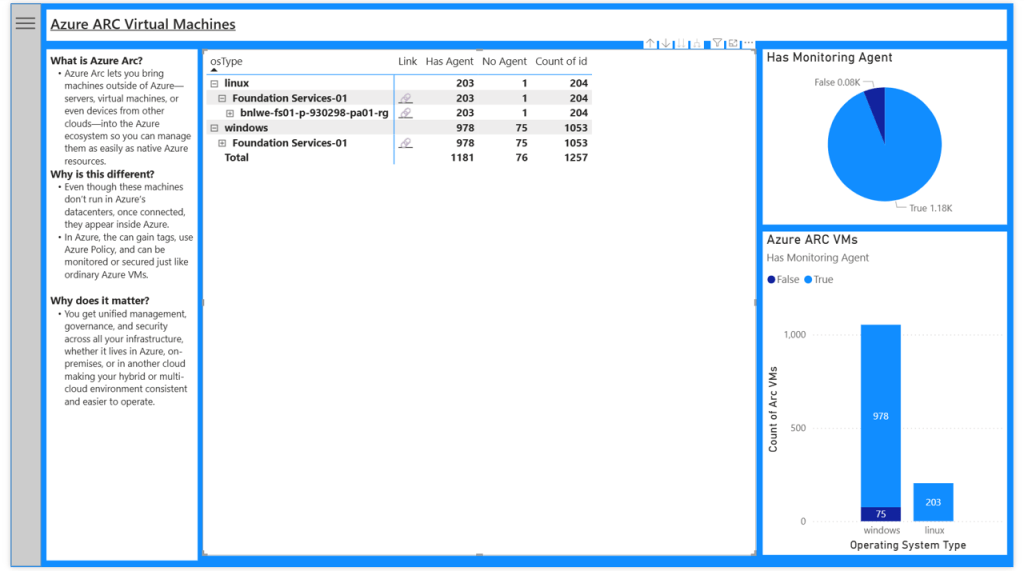Go to next level with double-arrow icon
The height and width of the screenshot is (571, 1024).
click(682, 44)
